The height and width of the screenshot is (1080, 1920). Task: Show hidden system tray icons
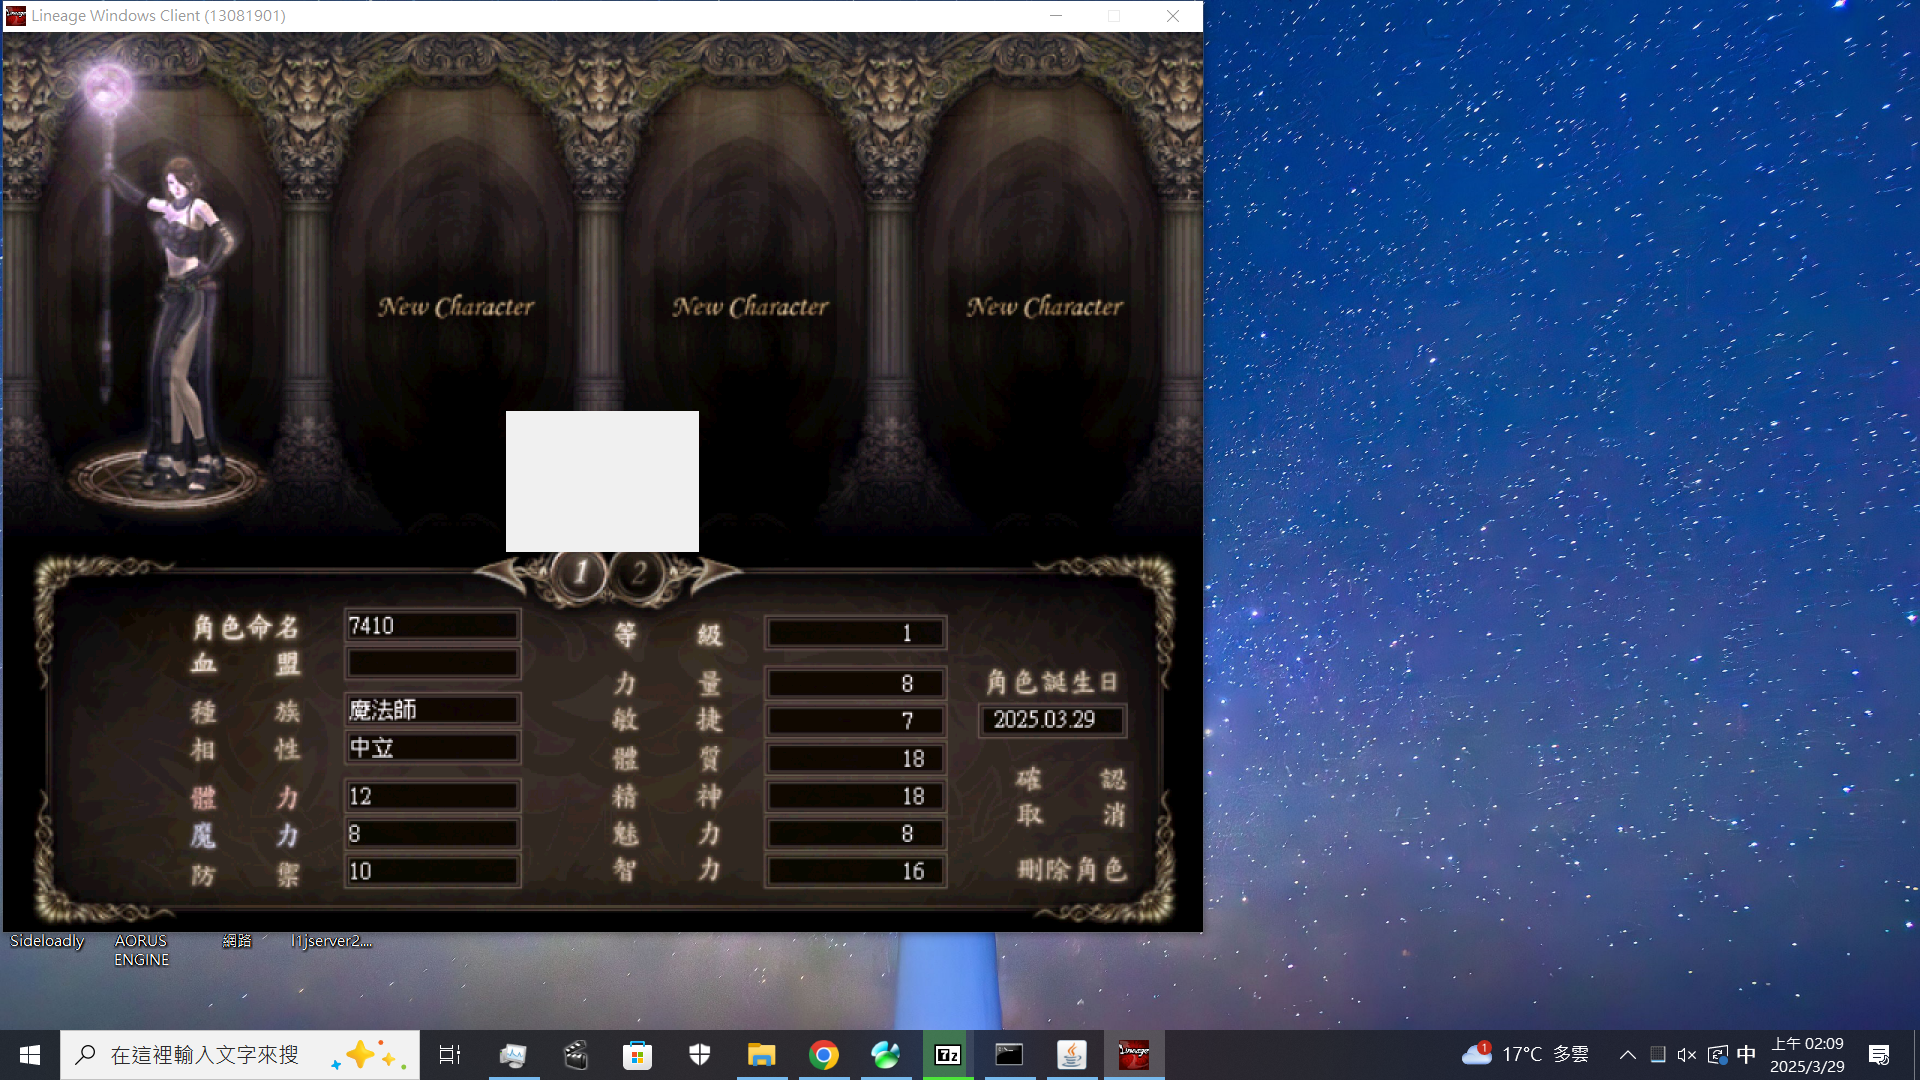click(x=1628, y=1055)
